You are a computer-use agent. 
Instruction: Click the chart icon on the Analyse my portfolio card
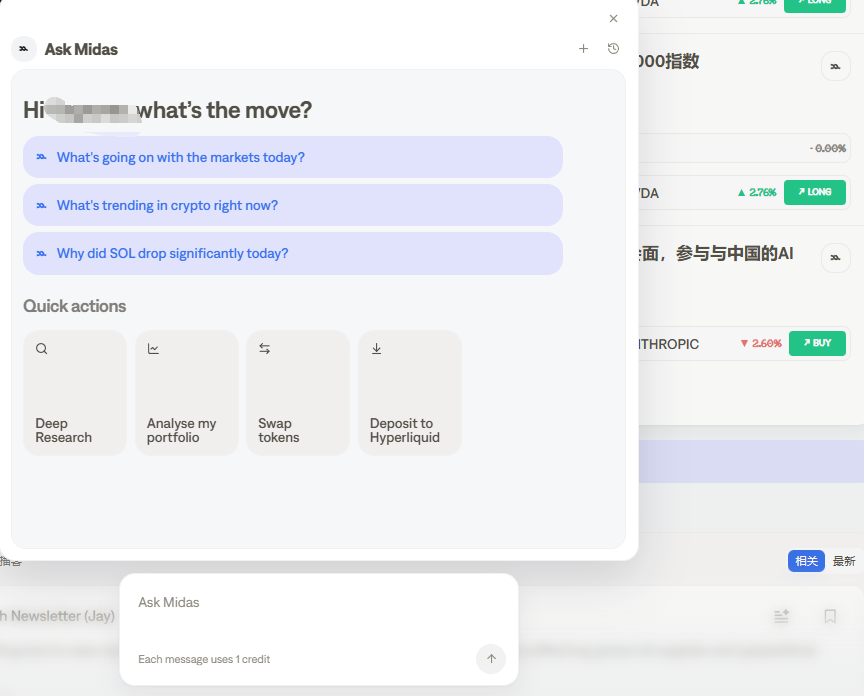point(153,349)
